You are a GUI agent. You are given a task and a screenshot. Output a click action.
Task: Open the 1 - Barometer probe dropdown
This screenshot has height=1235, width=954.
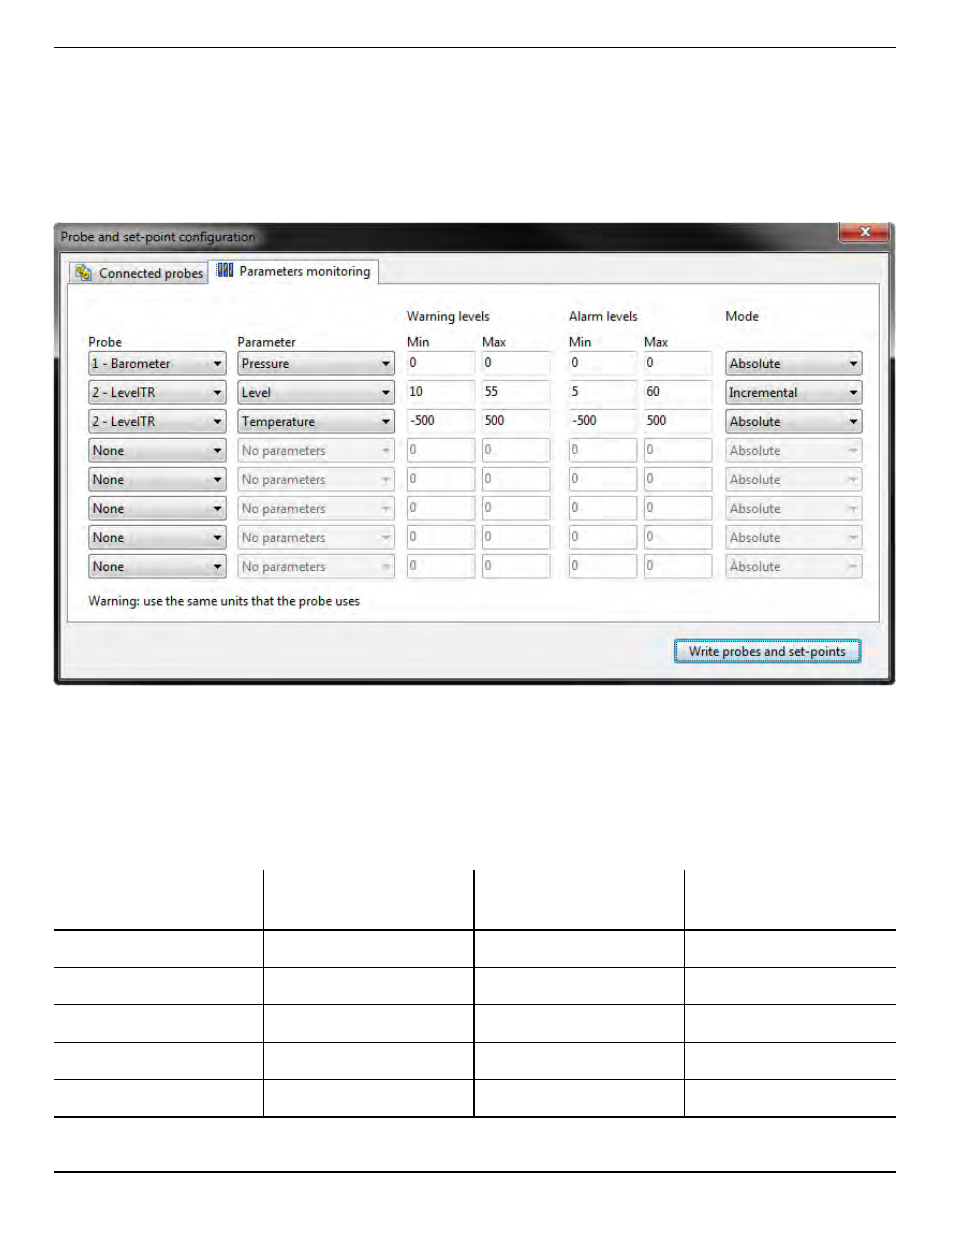click(157, 364)
